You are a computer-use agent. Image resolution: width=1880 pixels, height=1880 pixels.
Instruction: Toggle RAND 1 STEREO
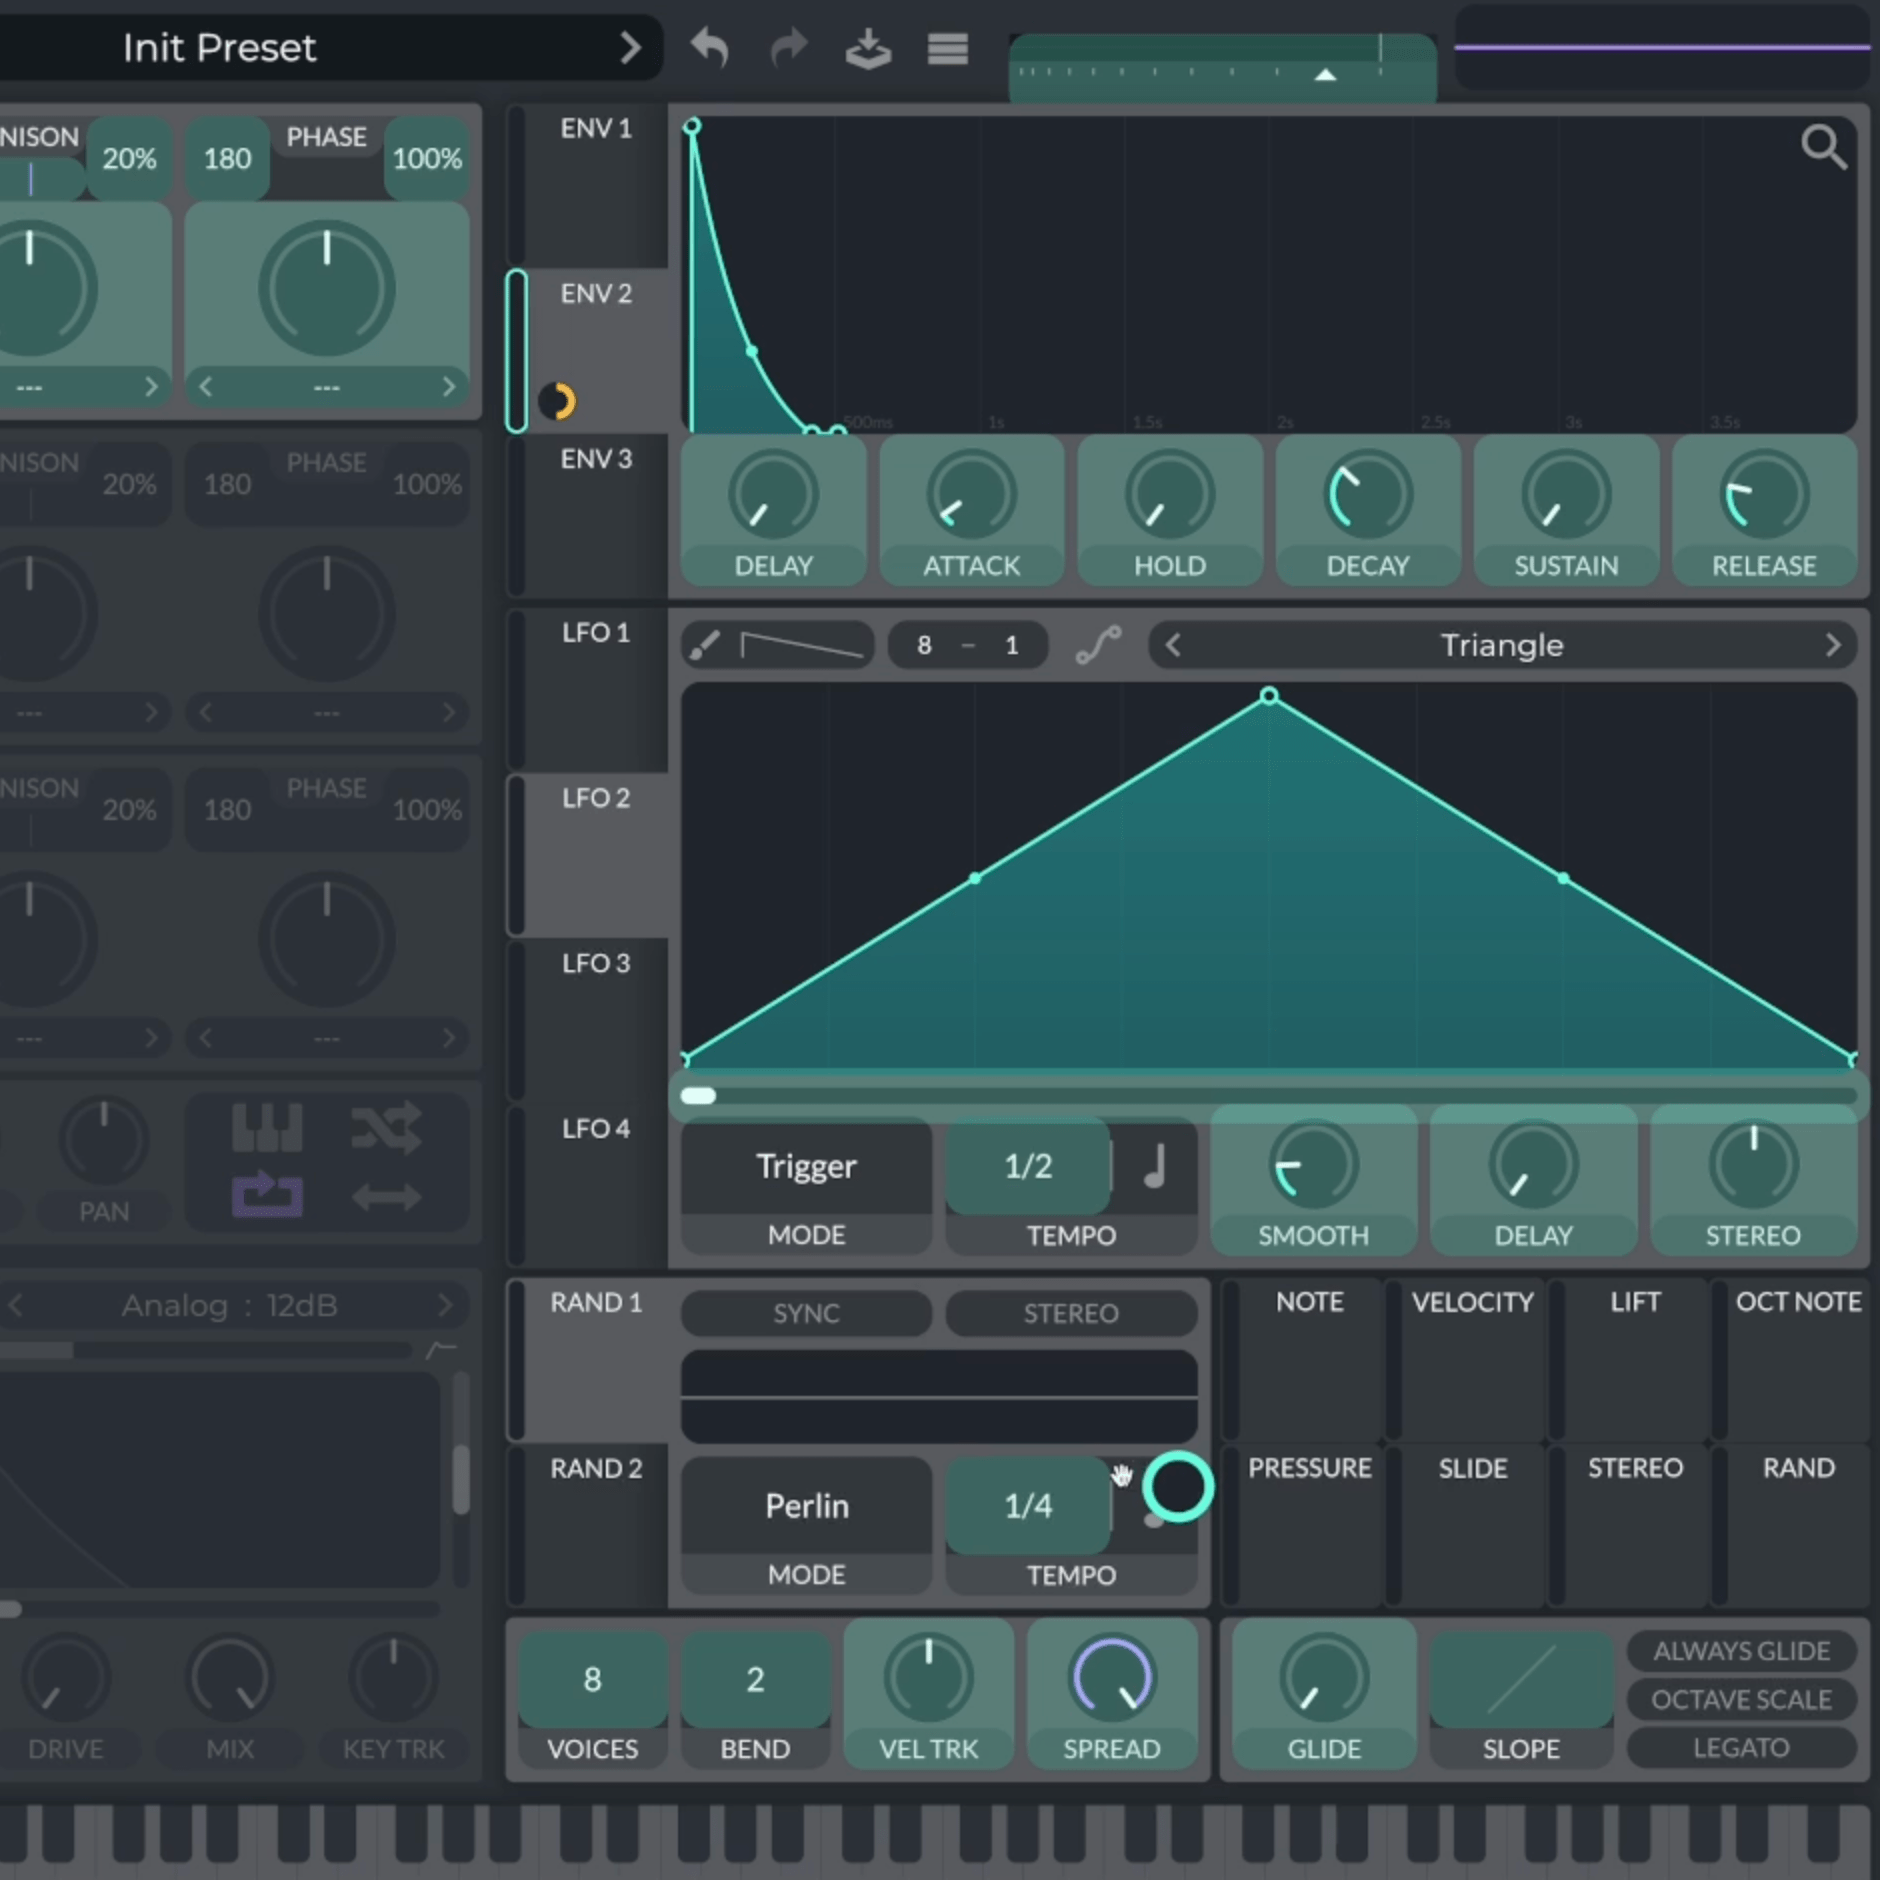pyautogui.click(x=1071, y=1313)
